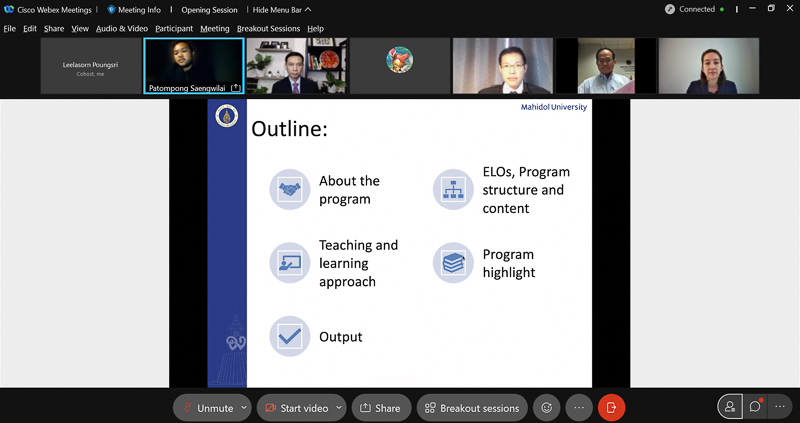Open panel options ellipsis at bottom right
The width and height of the screenshot is (800, 423).
coord(782,407)
